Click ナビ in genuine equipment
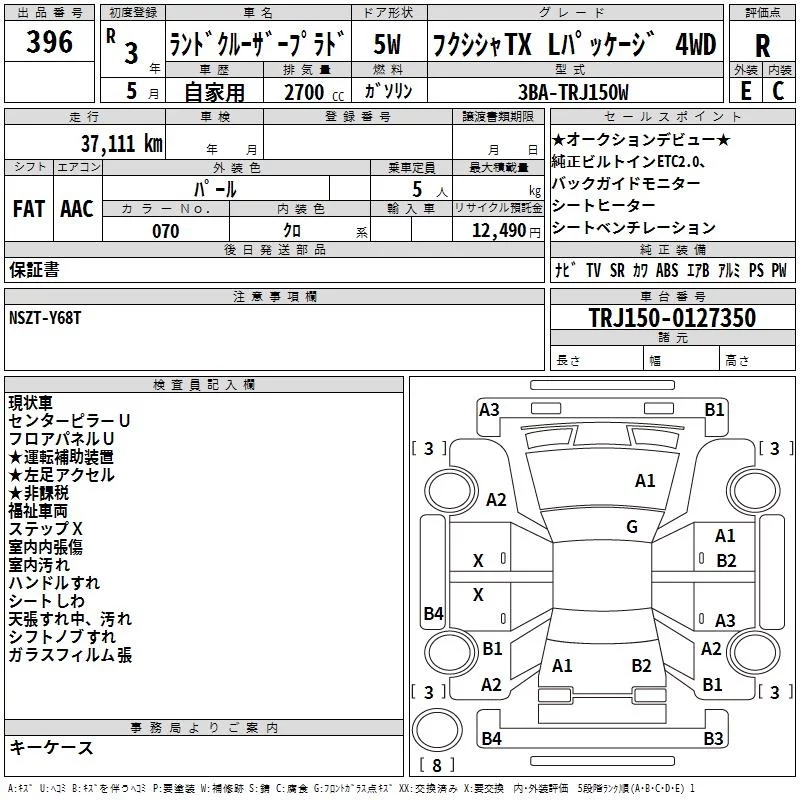Image resolution: width=800 pixels, height=800 pixels. pyautogui.click(x=566, y=270)
